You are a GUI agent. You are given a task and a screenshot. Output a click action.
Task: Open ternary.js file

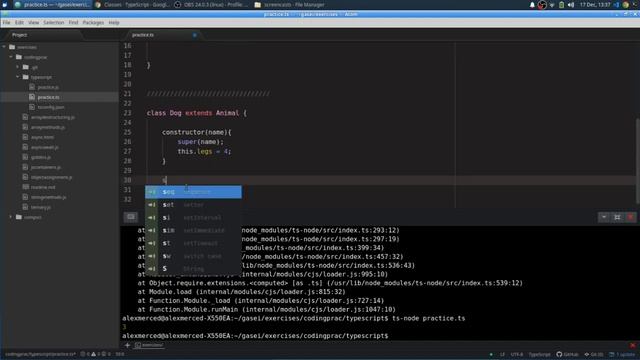point(41,207)
